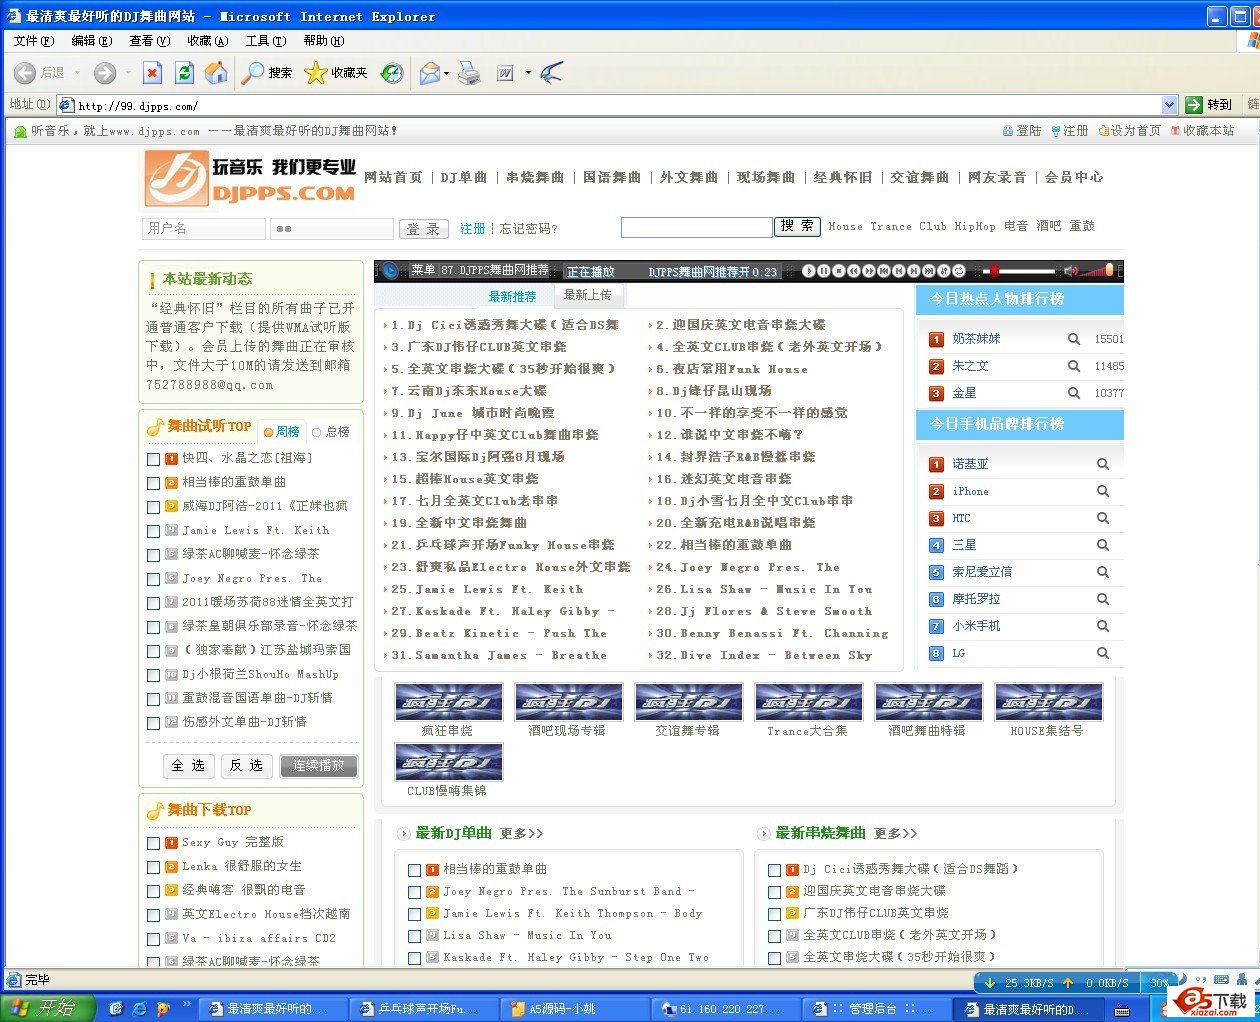This screenshot has width=1260, height=1022.
Task: Expand the address bar dropdown
Action: point(1168,104)
